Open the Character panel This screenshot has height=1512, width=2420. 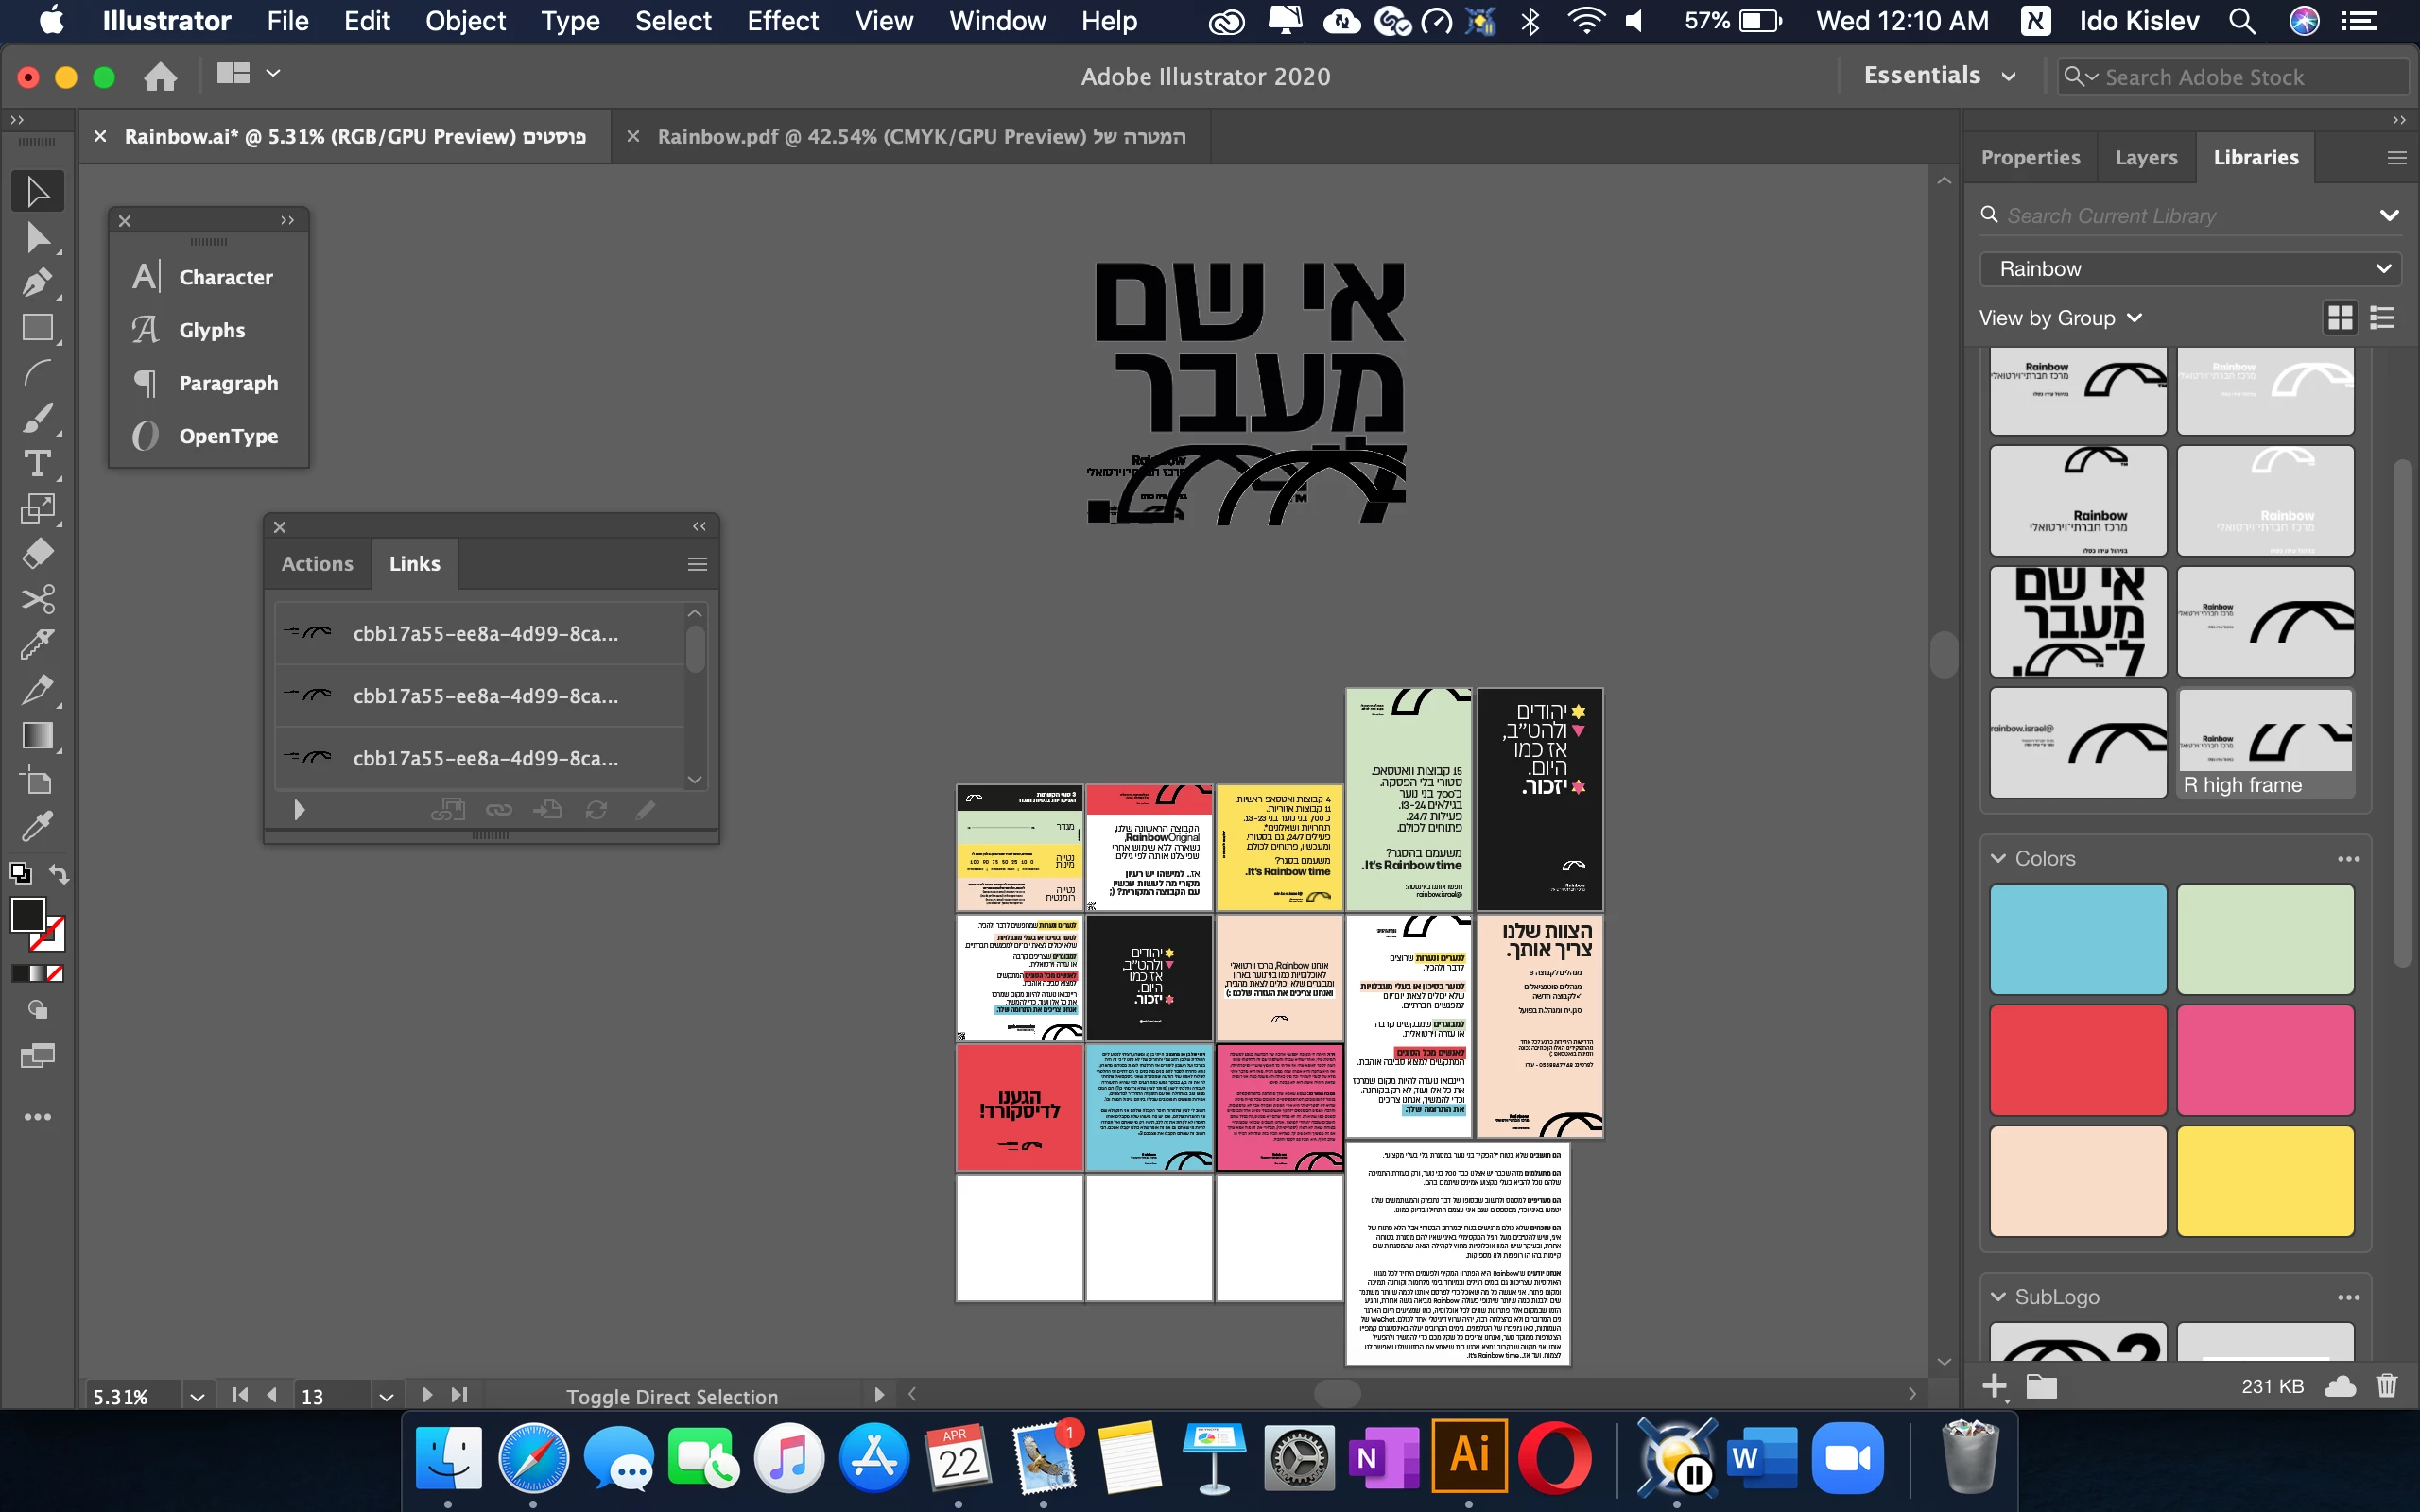click(x=225, y=277)
